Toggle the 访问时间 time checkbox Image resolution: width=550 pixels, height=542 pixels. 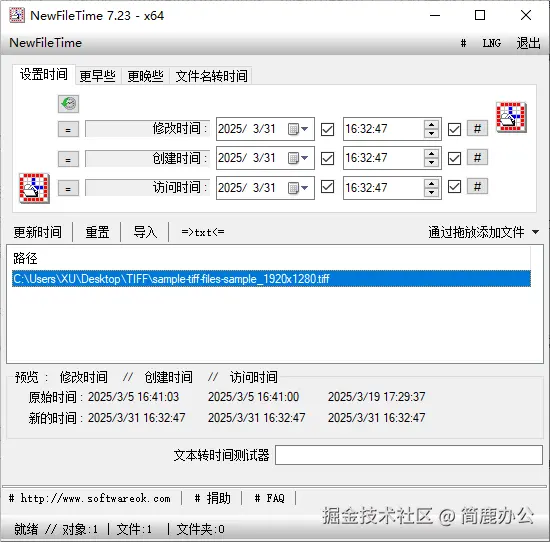(454, 187)
